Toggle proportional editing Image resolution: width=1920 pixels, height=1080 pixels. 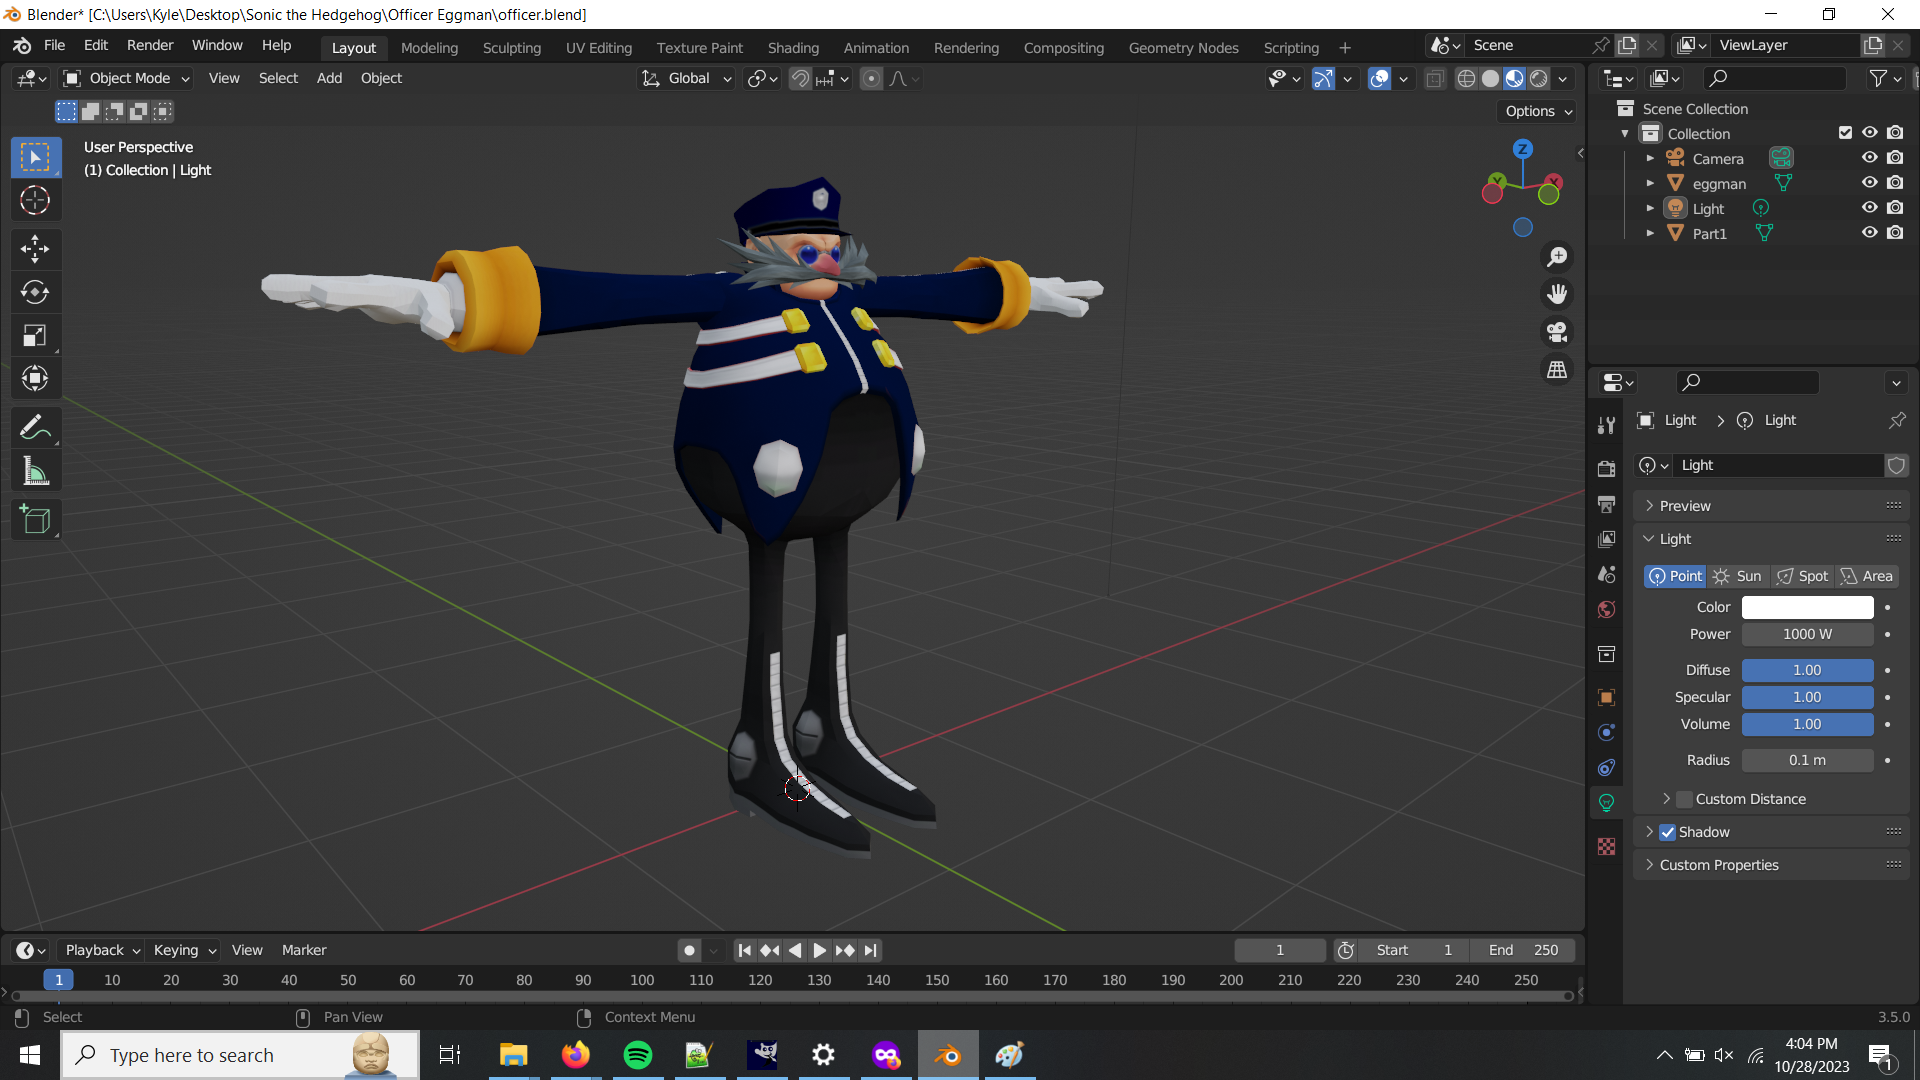pyautogui.click(x=871, y=79)
